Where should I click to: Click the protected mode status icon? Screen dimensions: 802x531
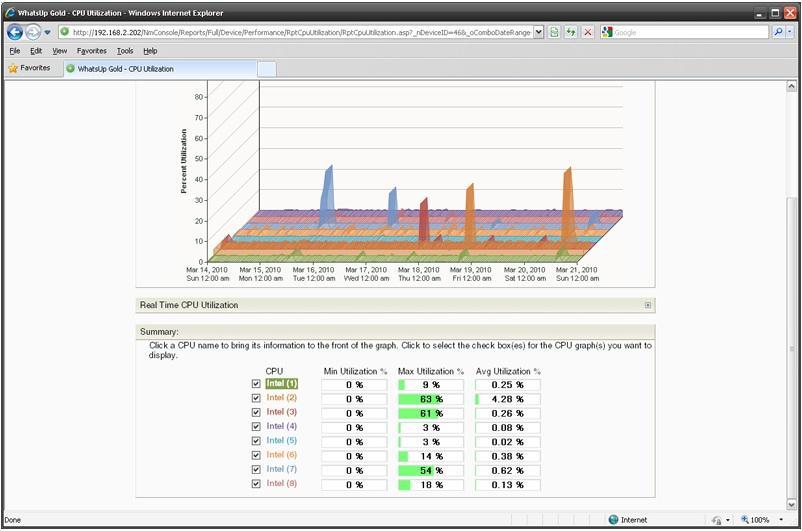[x=717, y=520]
